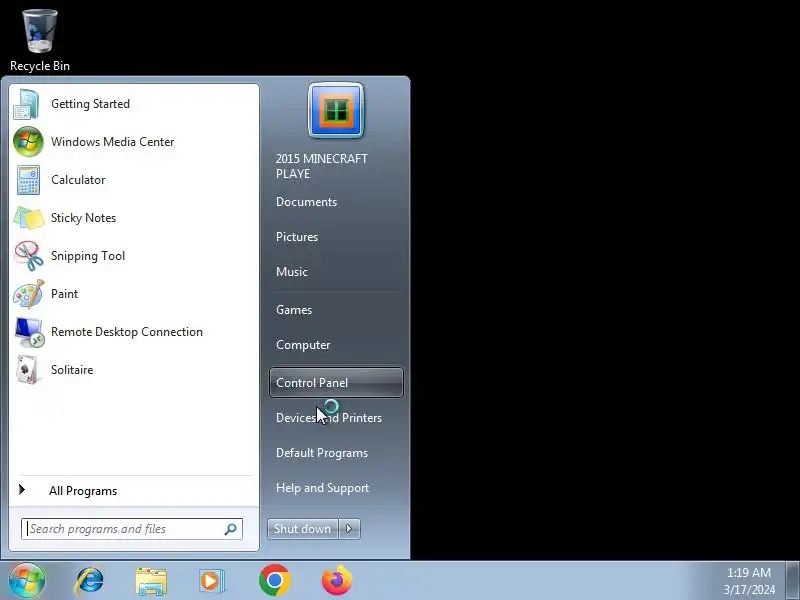Open the Recycle Bin desktop icon

click(39, 41)
